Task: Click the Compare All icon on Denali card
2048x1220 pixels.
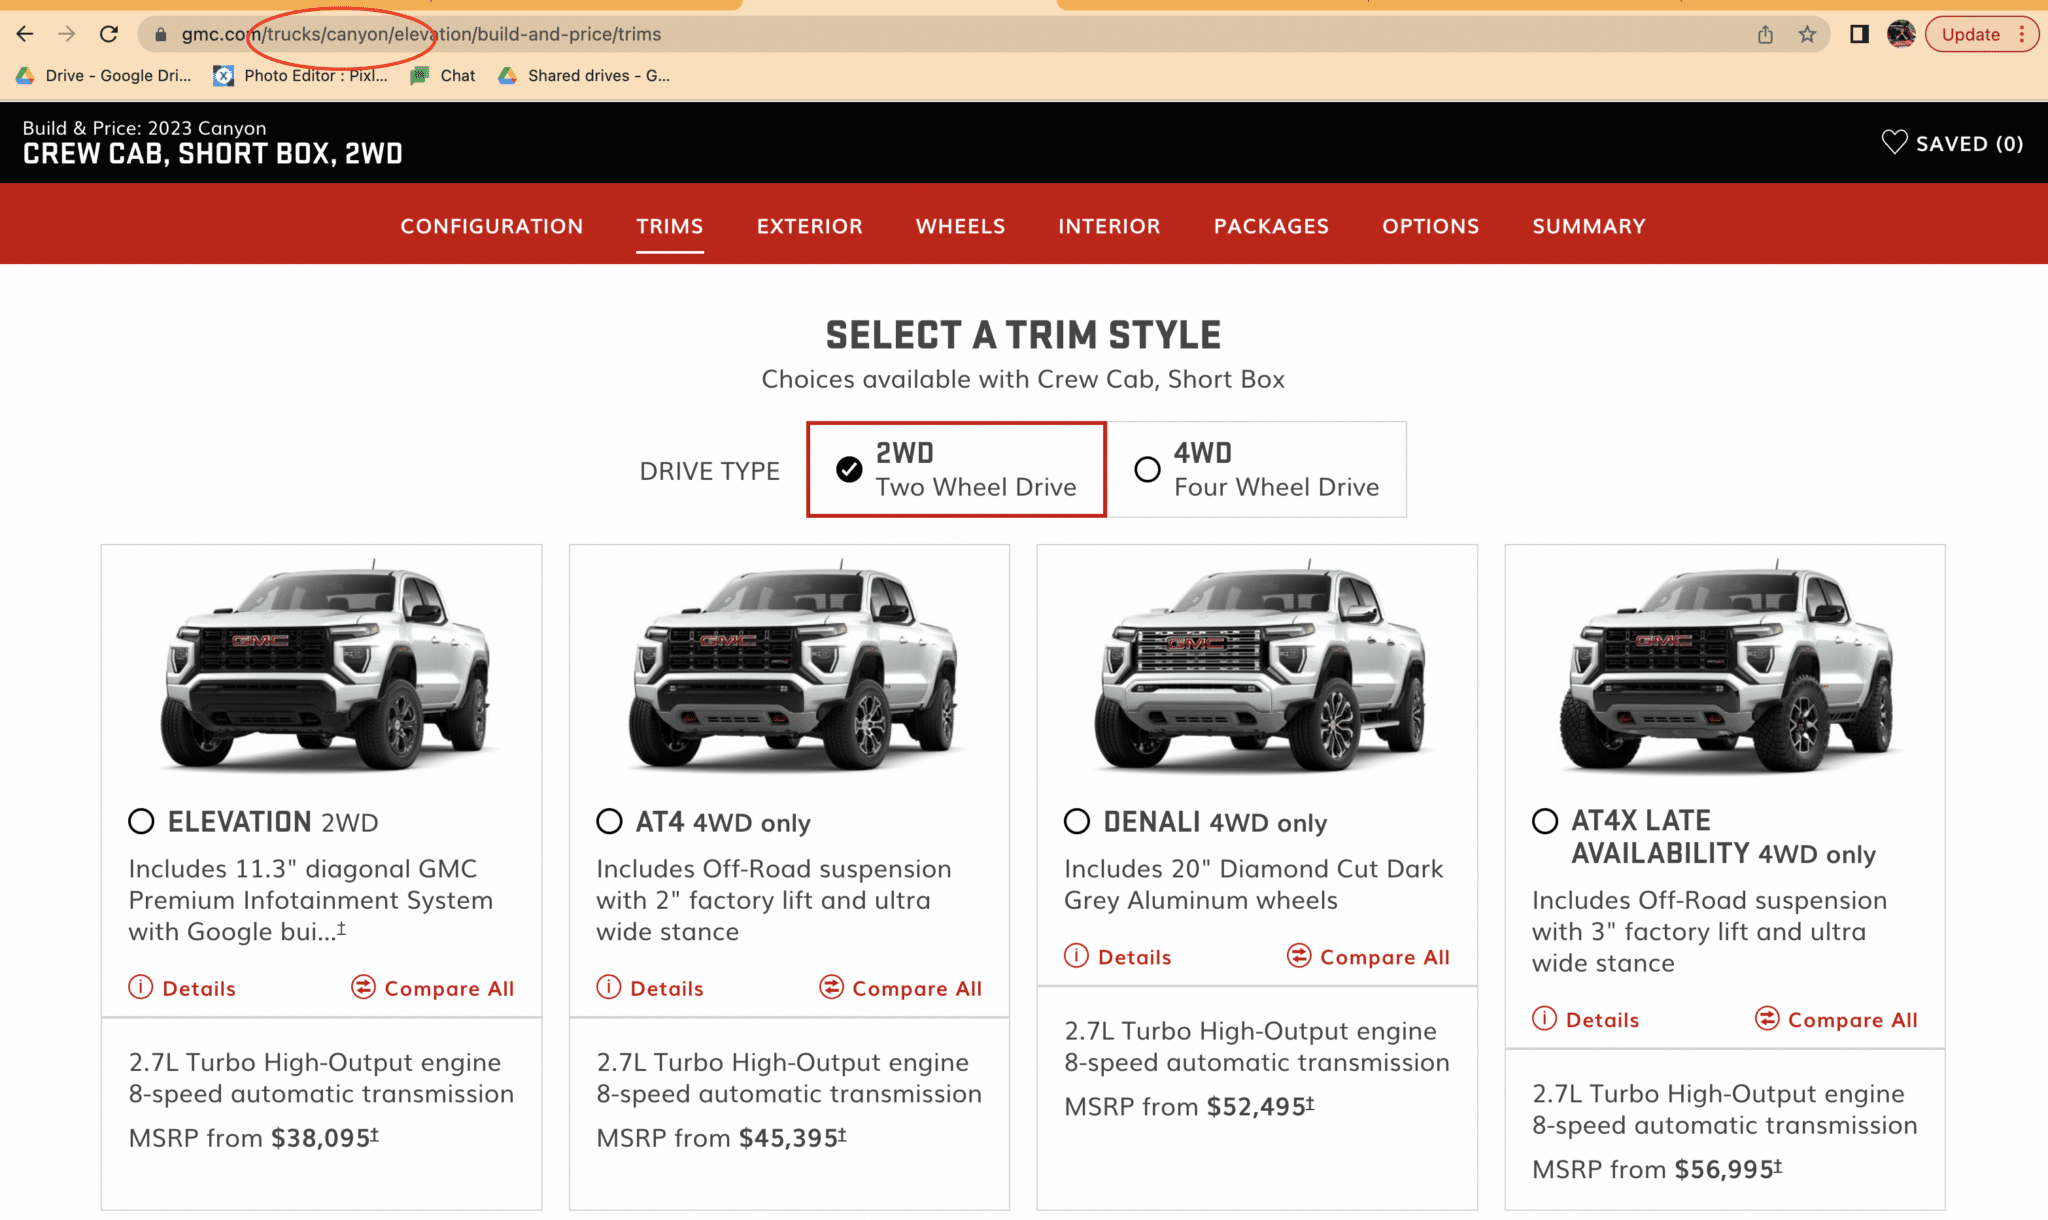Action: tap(1299, 955)
